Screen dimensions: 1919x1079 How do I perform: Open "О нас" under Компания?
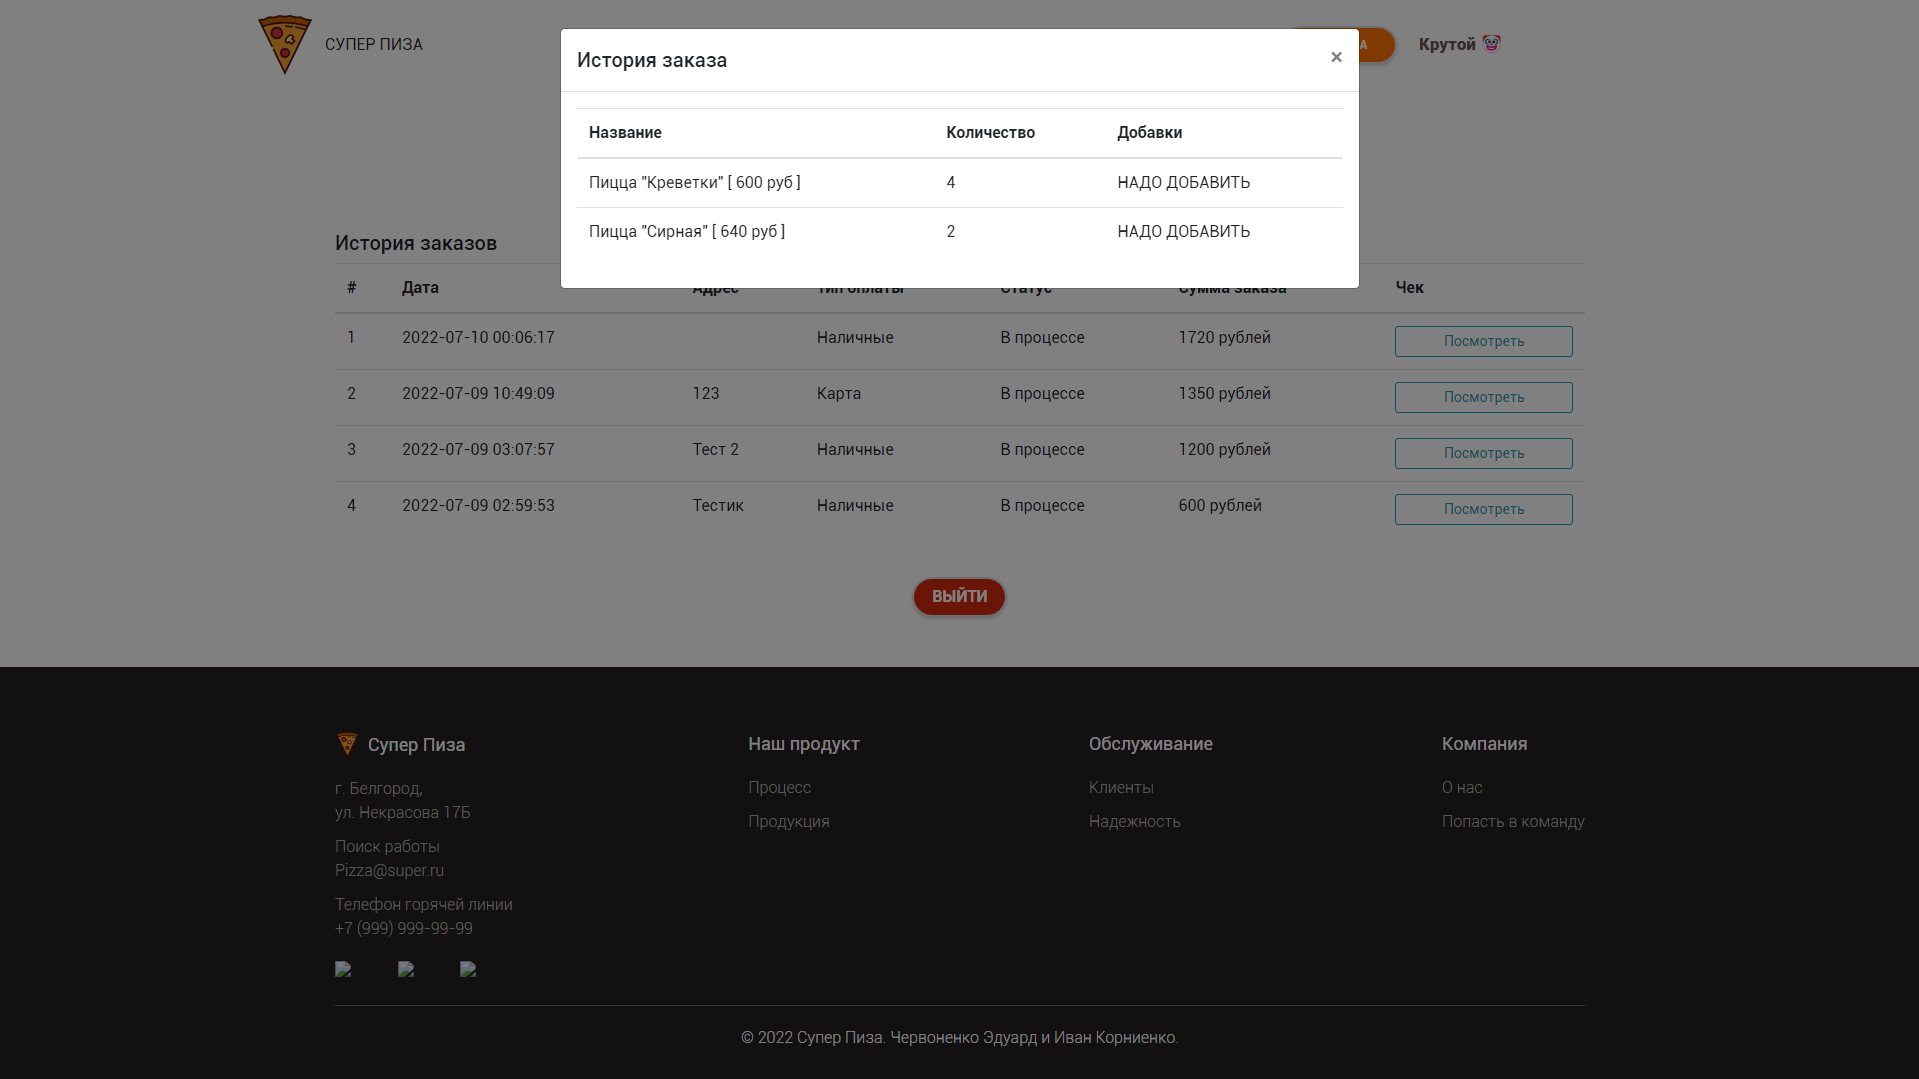tap(1462, 788)
